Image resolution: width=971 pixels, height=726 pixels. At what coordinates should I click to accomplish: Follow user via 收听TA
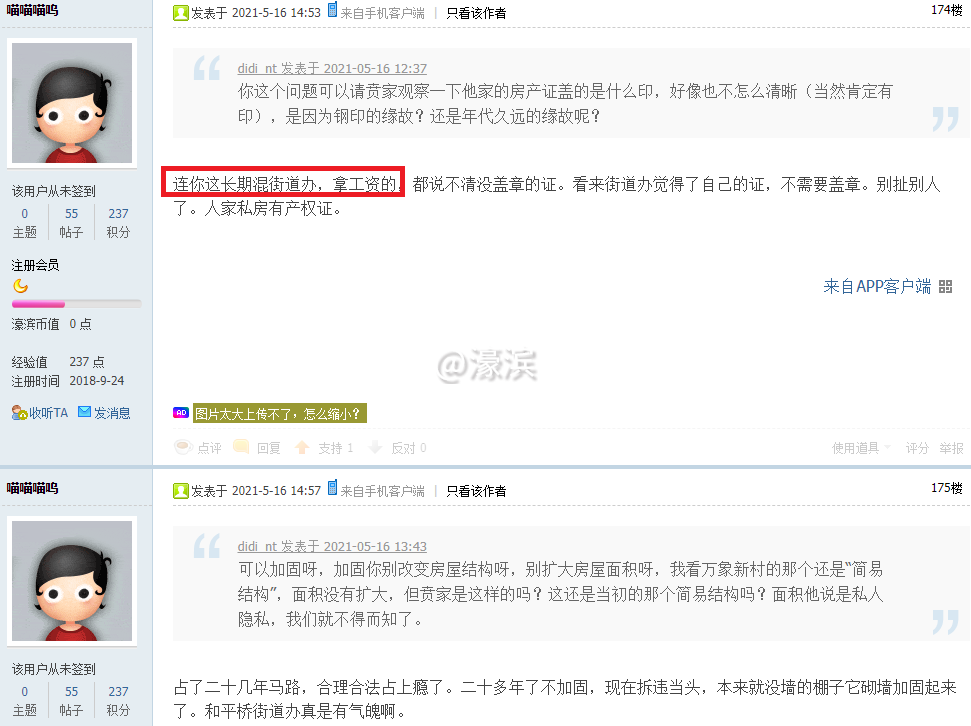pos(40,413)
